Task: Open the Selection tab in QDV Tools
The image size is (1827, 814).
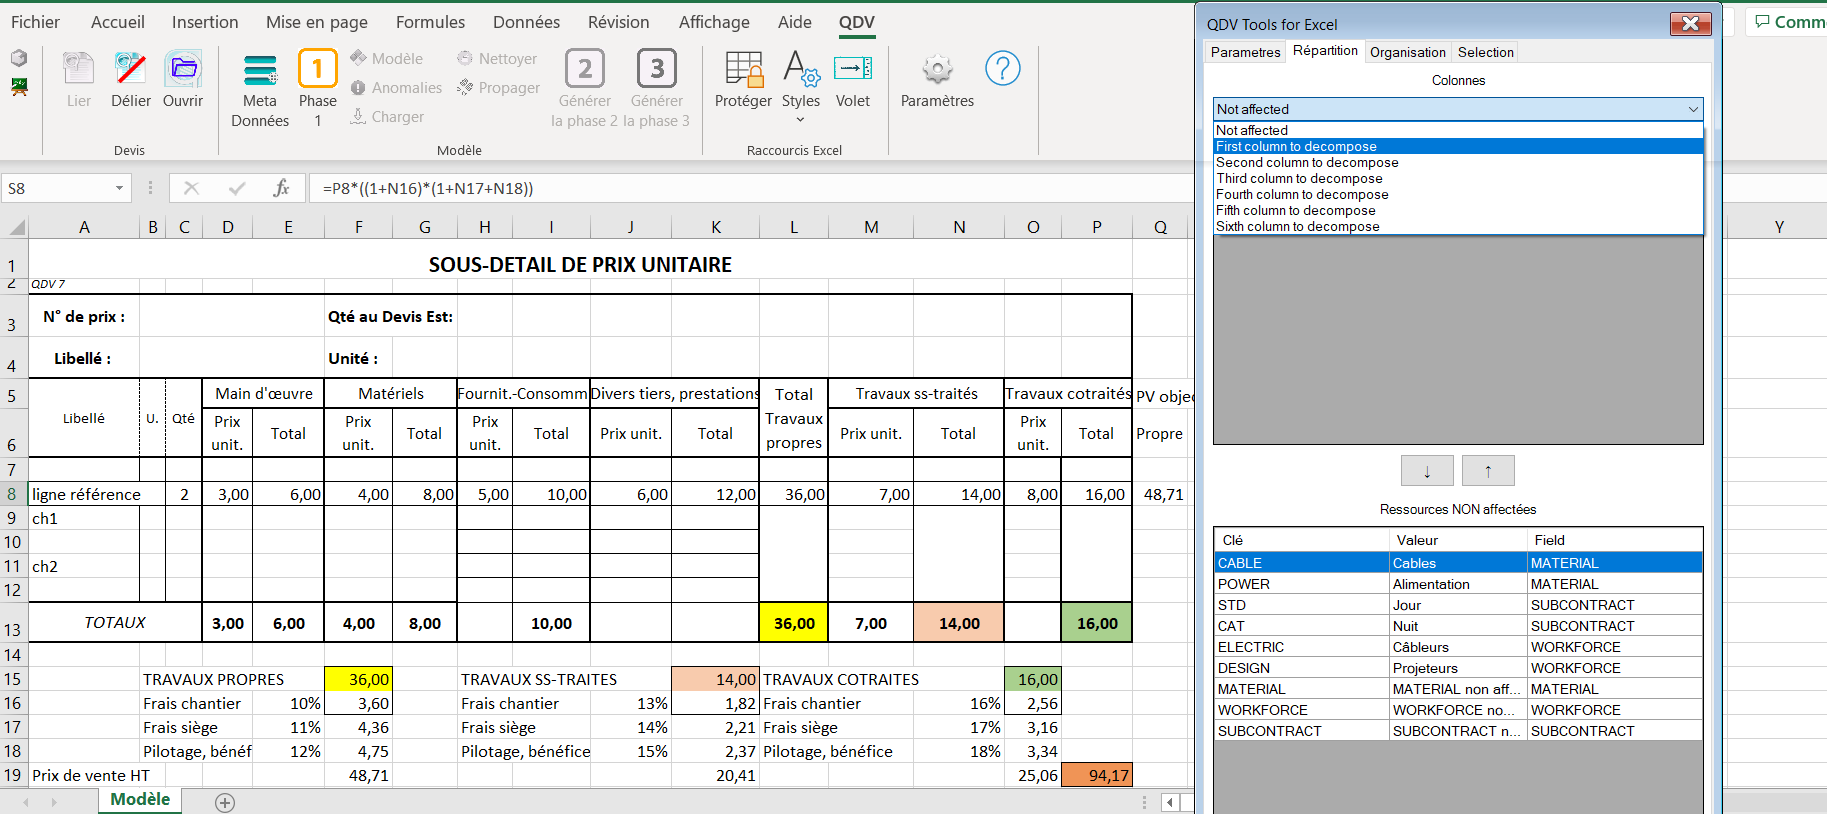Action: pyautogui.click(x=1485, y=52)
